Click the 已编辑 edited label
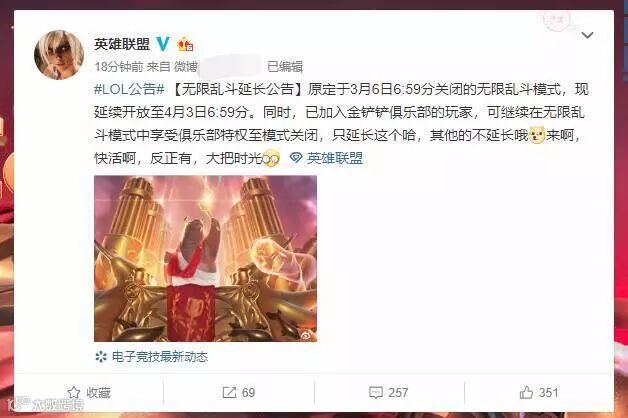Image resolution: width=628 pixels, height=418 pixels. pyautogui.click(x=285, y=66)
